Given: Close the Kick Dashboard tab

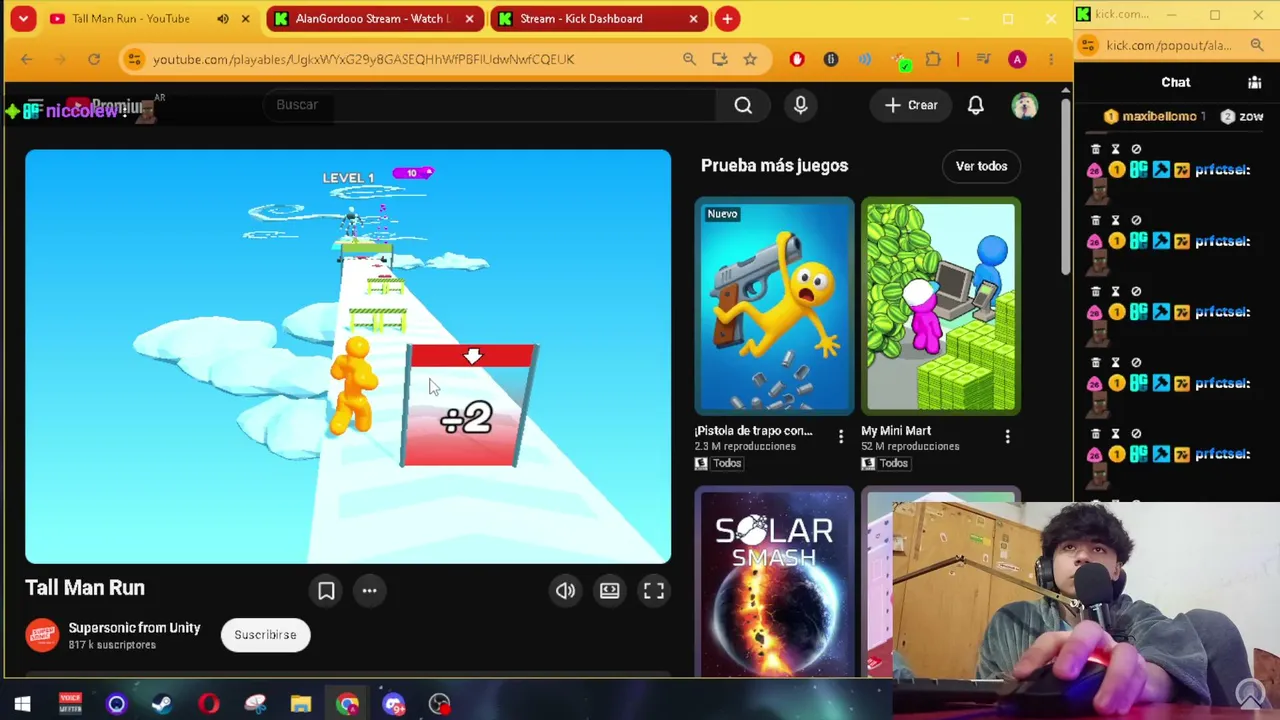Looking at the screenshot, I should 693,19.
